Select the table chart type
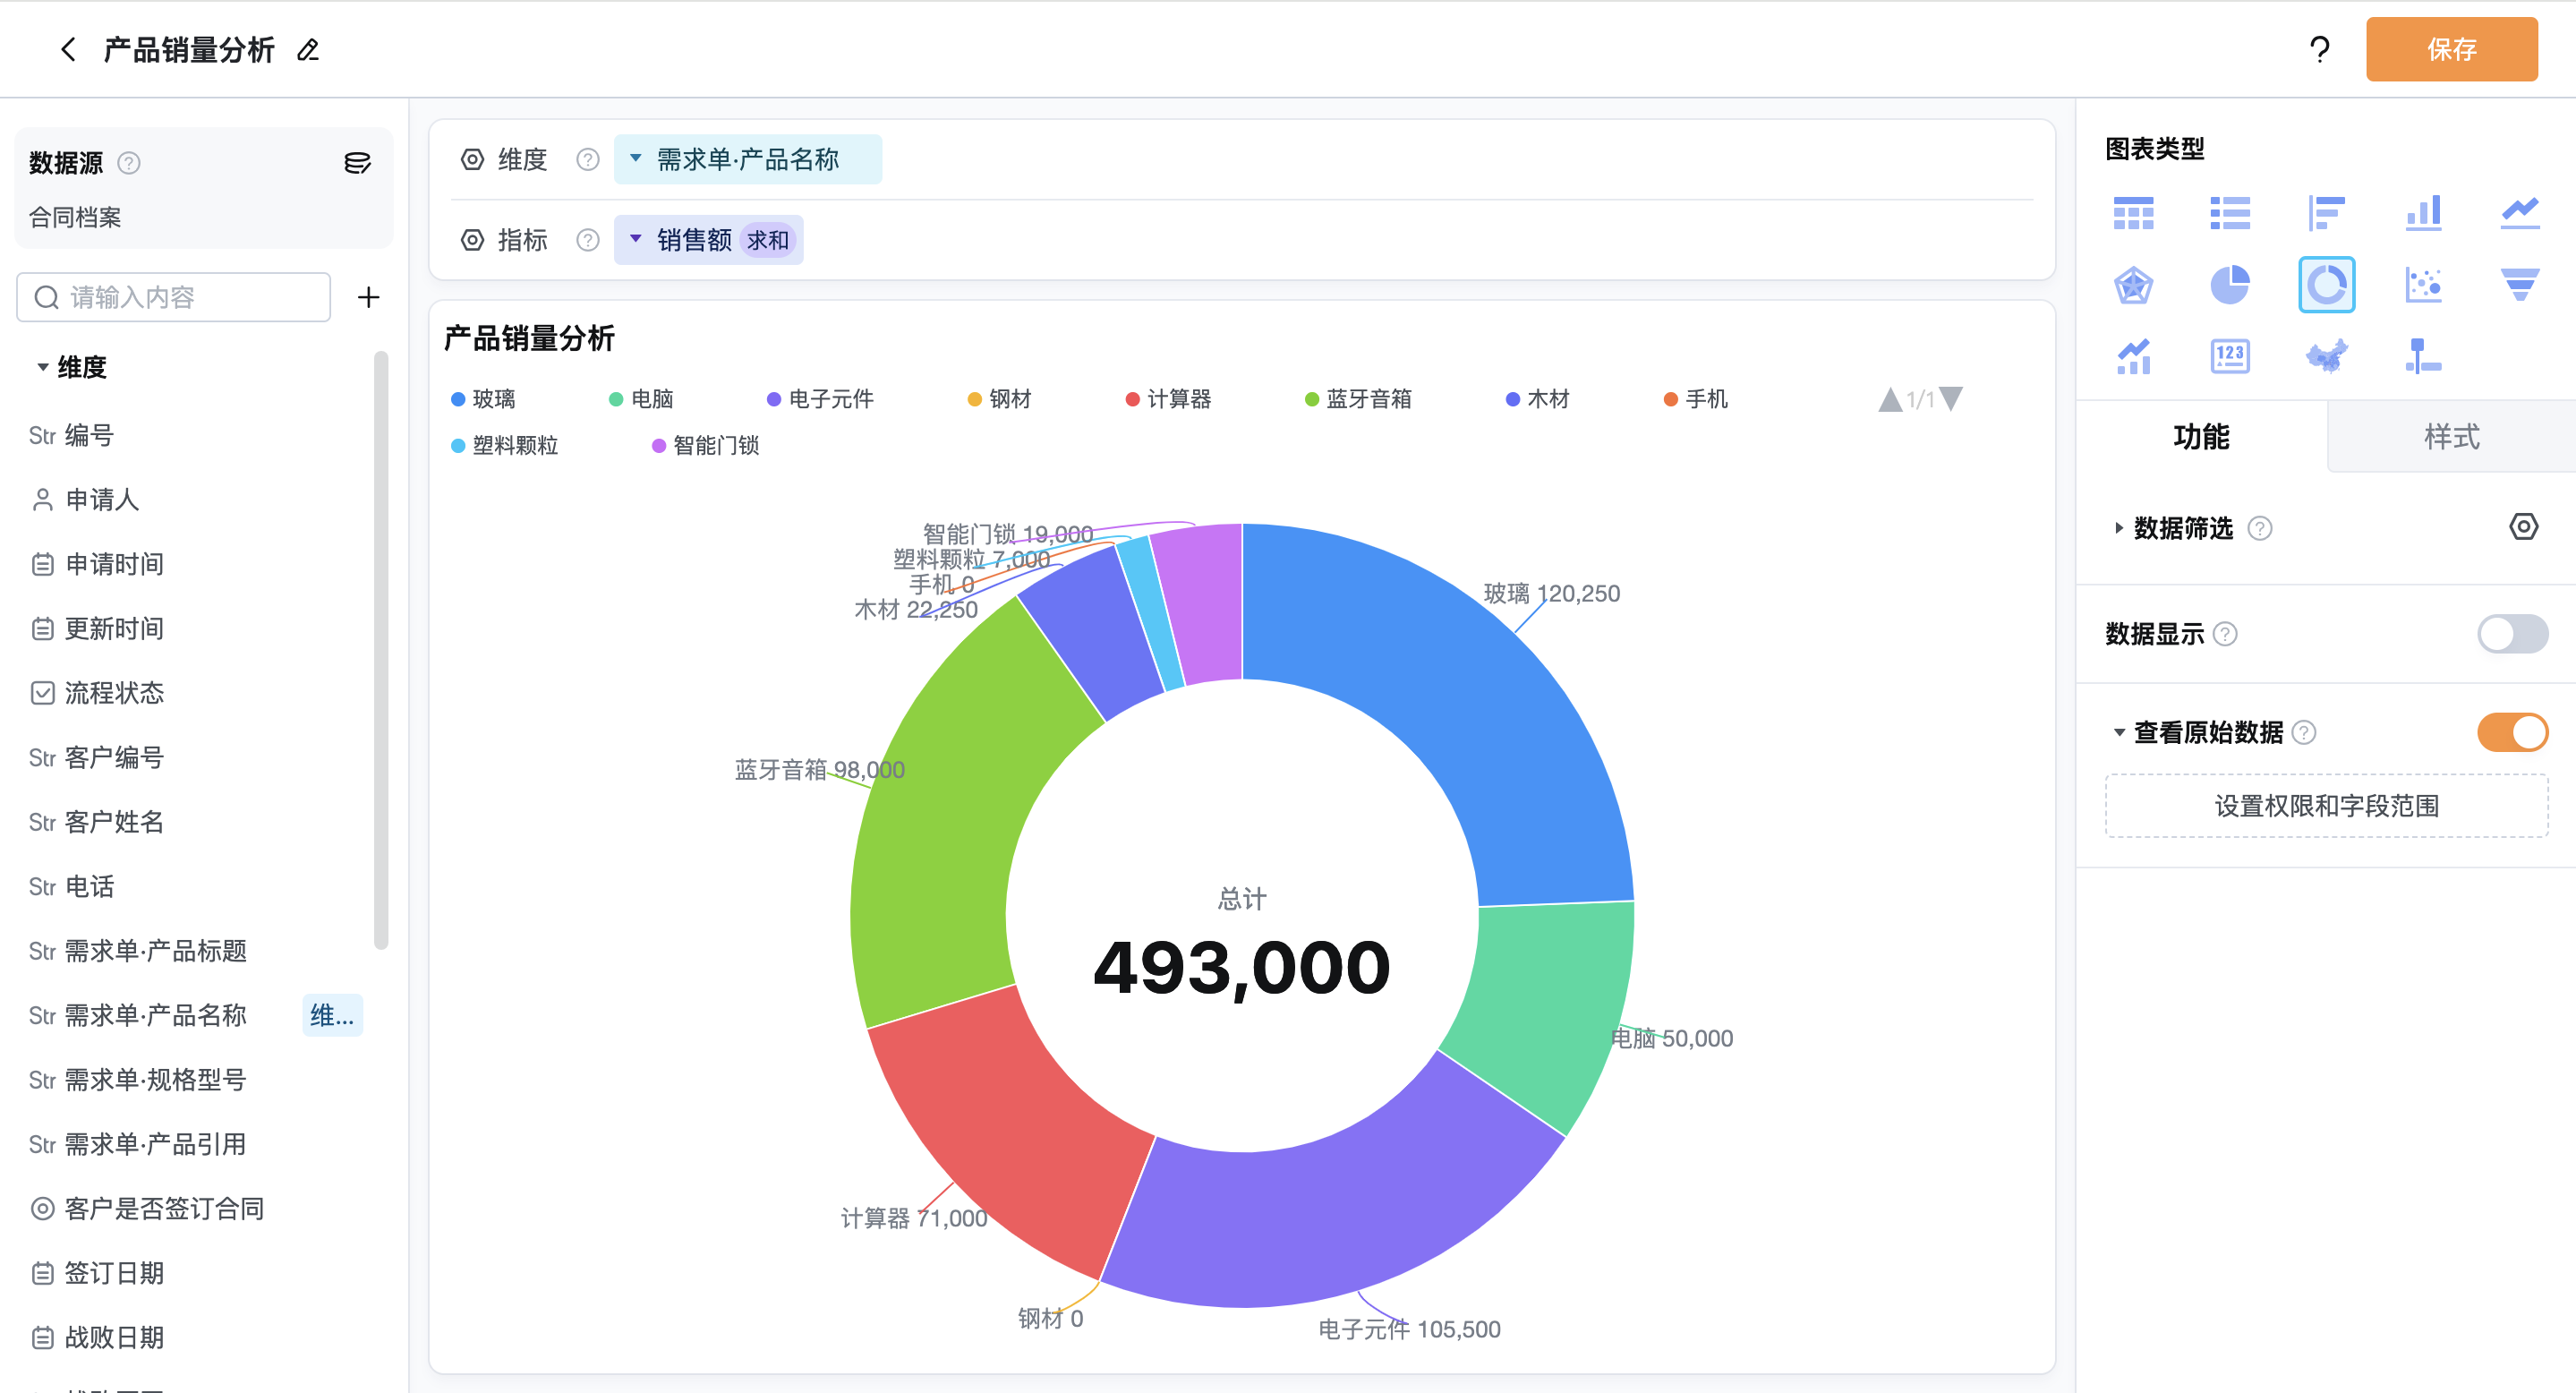The image size is (2576, 1393). (x=2133, y=213)
